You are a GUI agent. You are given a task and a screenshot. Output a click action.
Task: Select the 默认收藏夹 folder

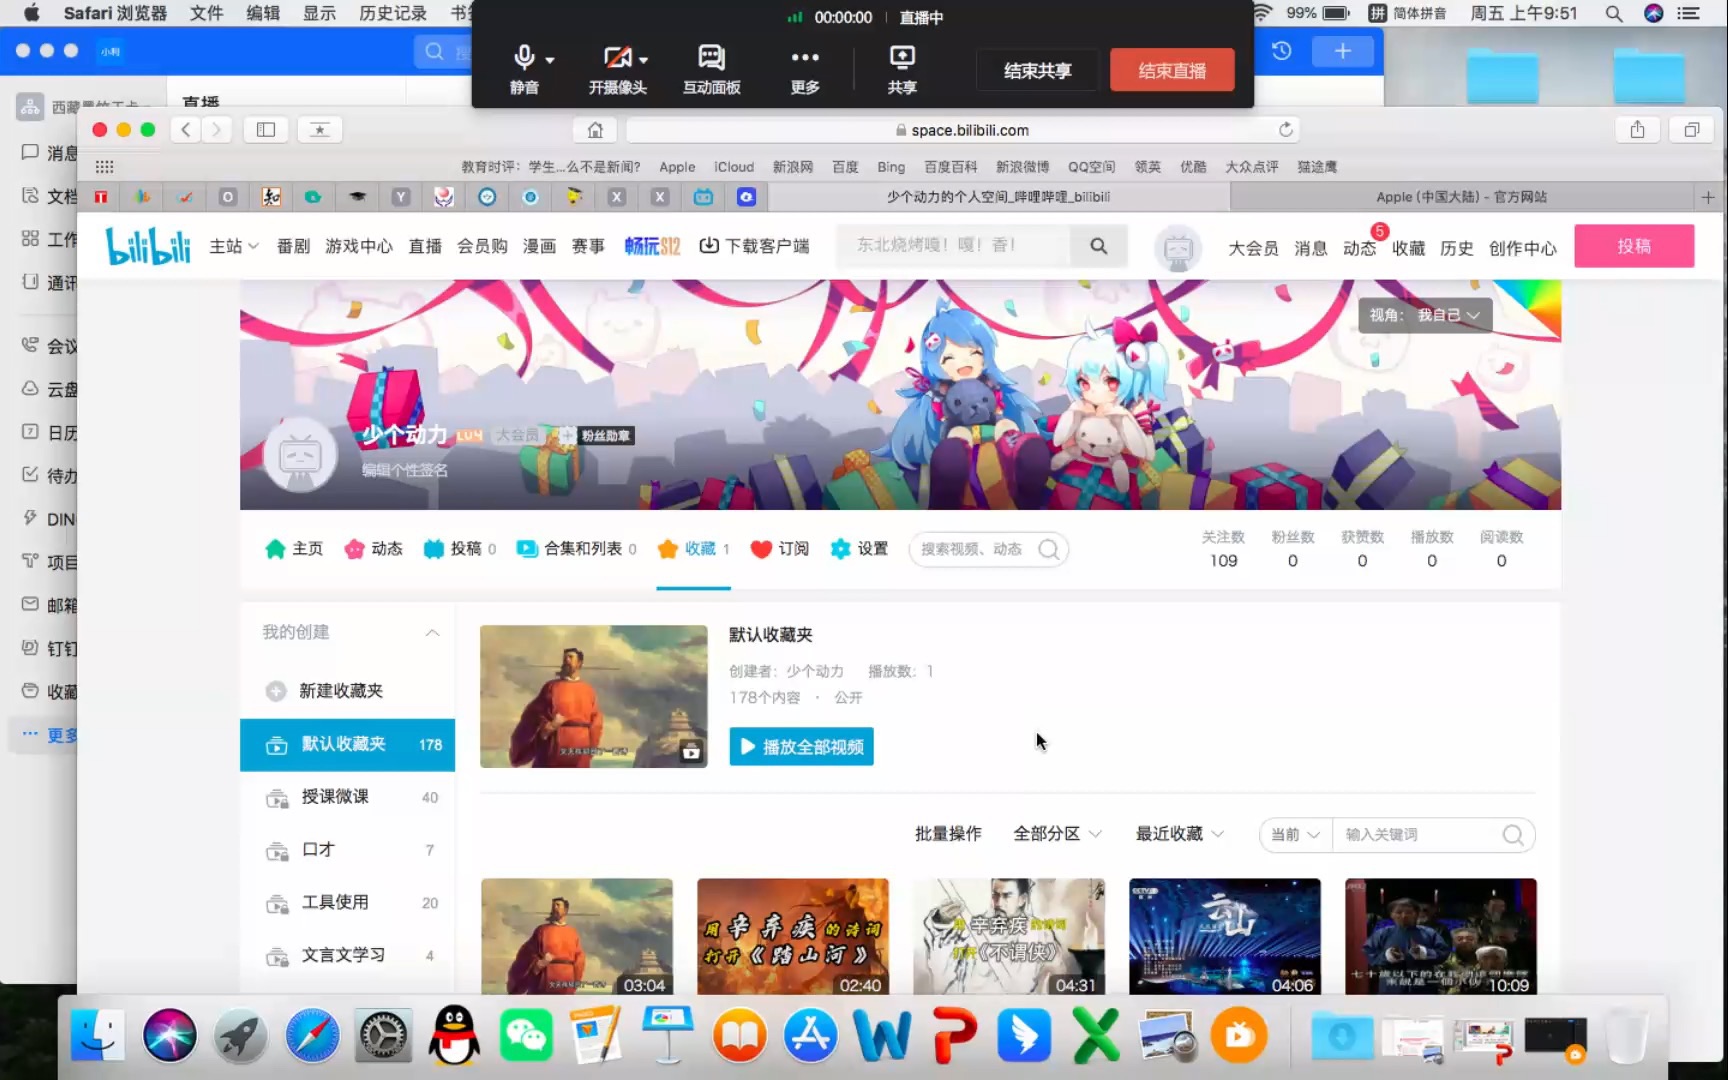tap(347, 745)
